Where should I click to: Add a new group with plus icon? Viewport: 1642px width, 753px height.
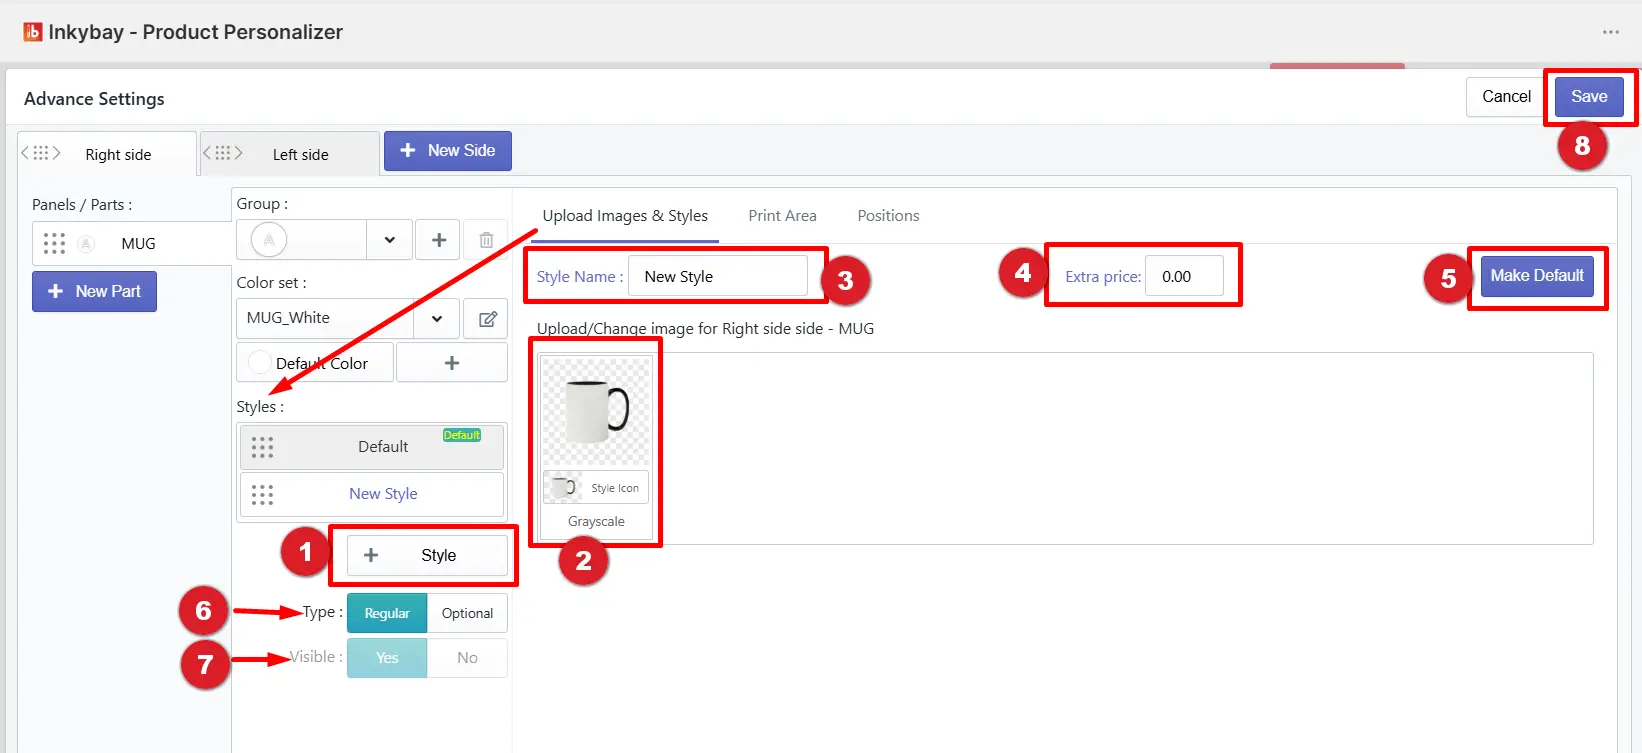point(438,240)
